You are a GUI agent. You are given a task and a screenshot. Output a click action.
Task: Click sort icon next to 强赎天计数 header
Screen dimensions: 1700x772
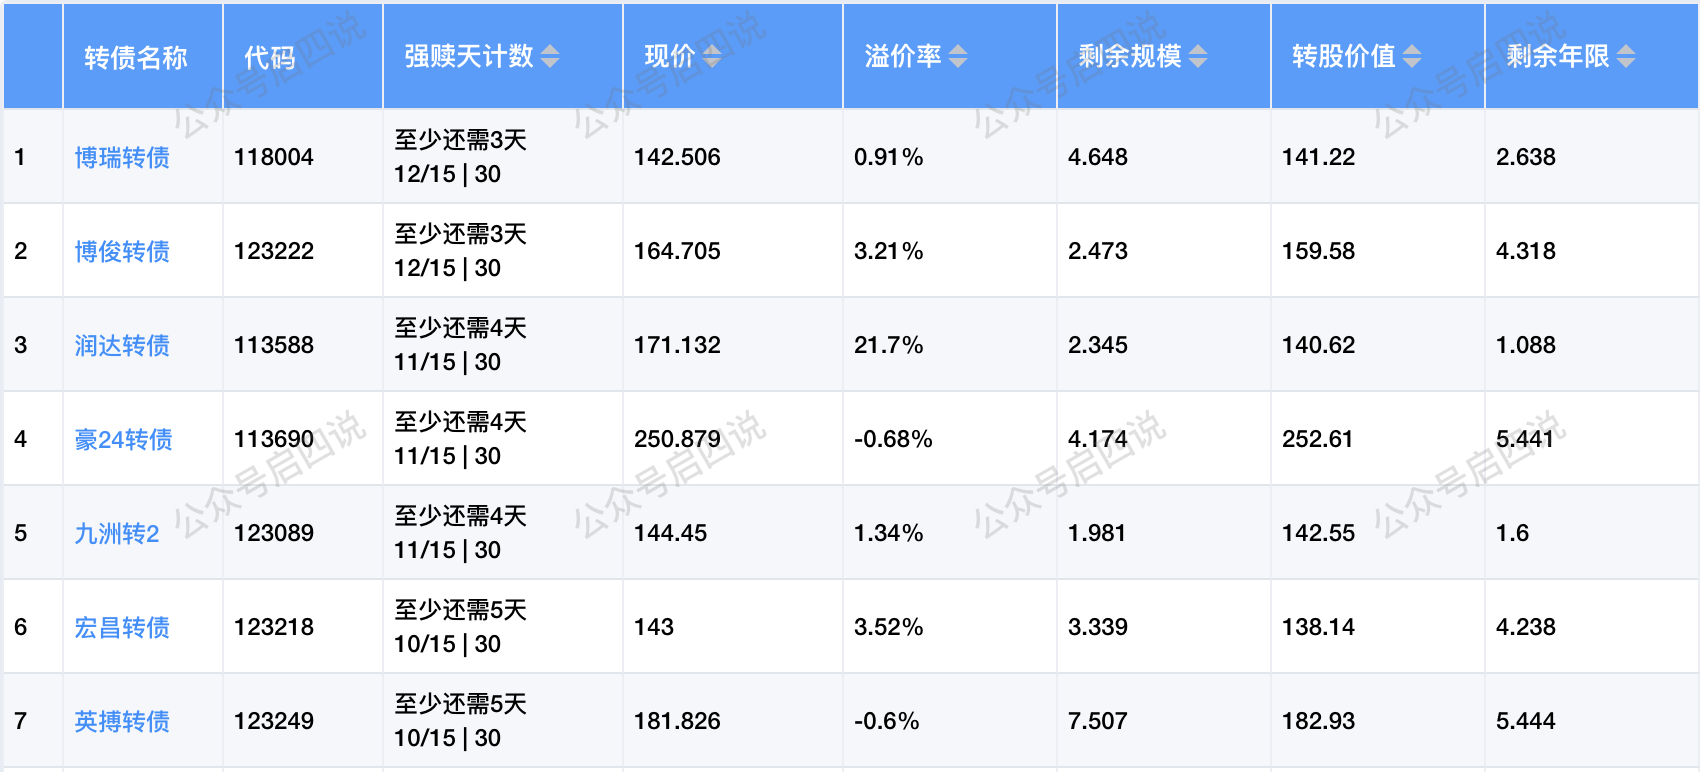[550, 57]
